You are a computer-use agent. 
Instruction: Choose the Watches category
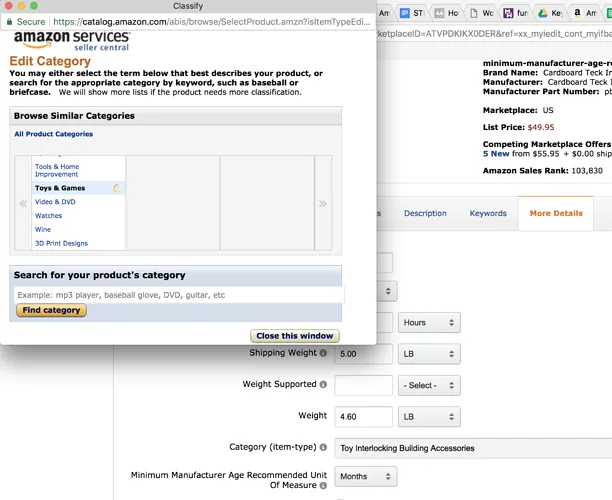point(48,215)
